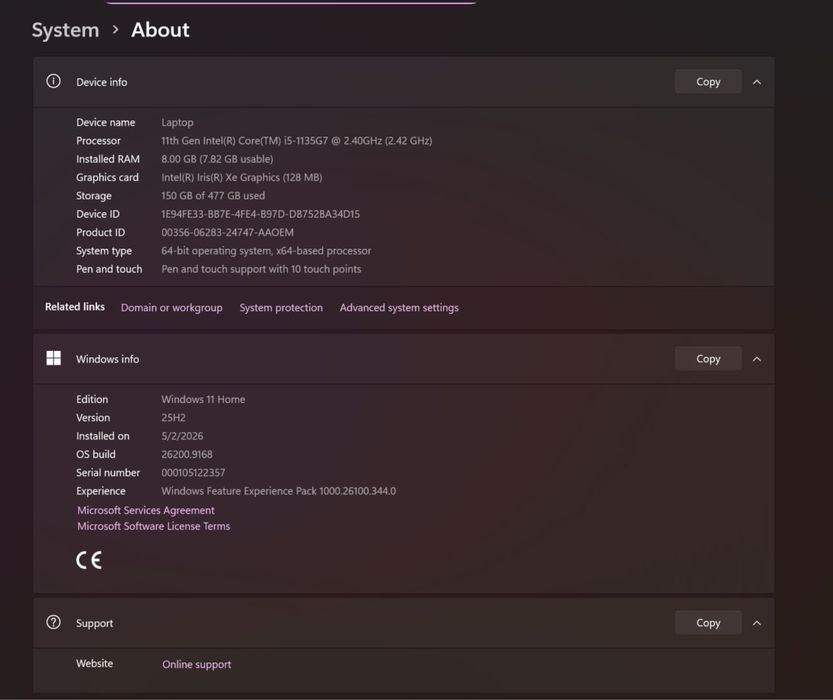Click the Windows info header label
Image resolution: width=833 pixels, height=700 pixels.
107,359
